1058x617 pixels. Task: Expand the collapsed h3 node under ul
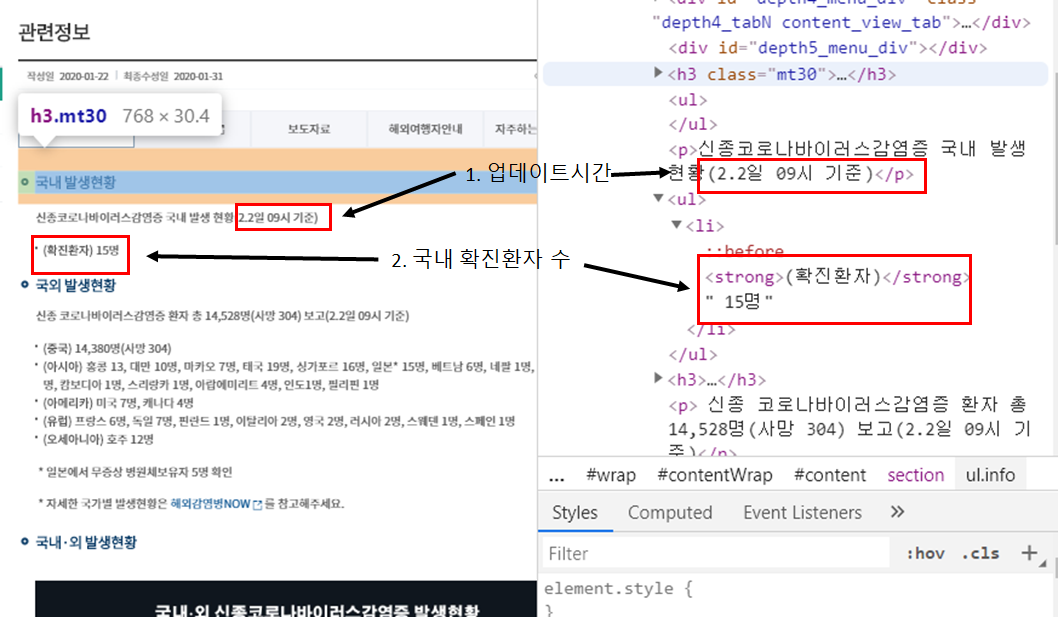click(x=658, y=378)
